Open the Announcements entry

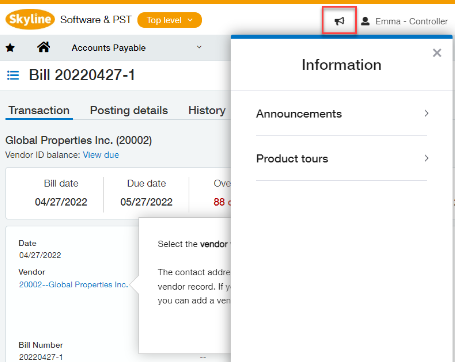[341, 114]
